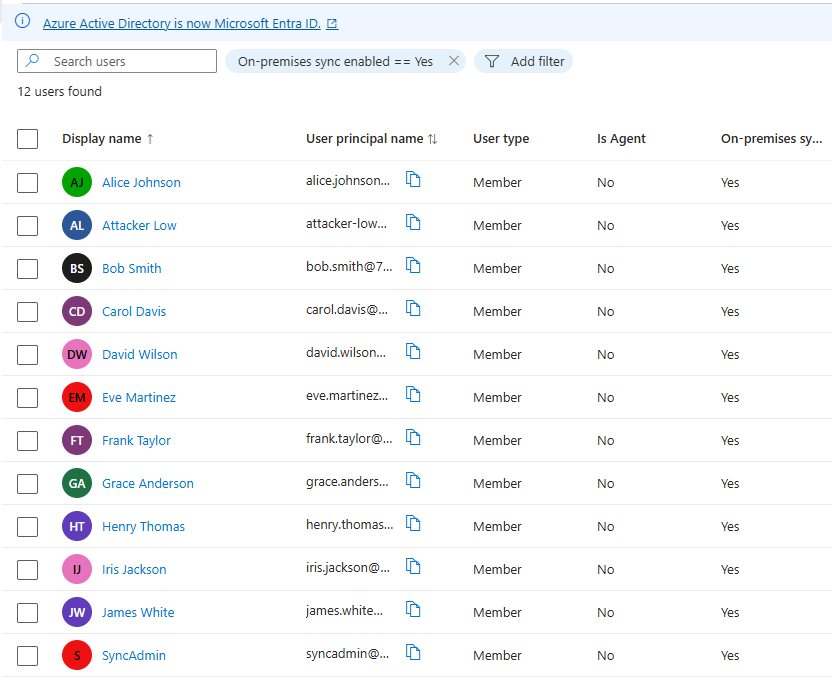The image size is (832, 691).
Task: Copy Frank Taylor's user principal name
Action: 413,437
